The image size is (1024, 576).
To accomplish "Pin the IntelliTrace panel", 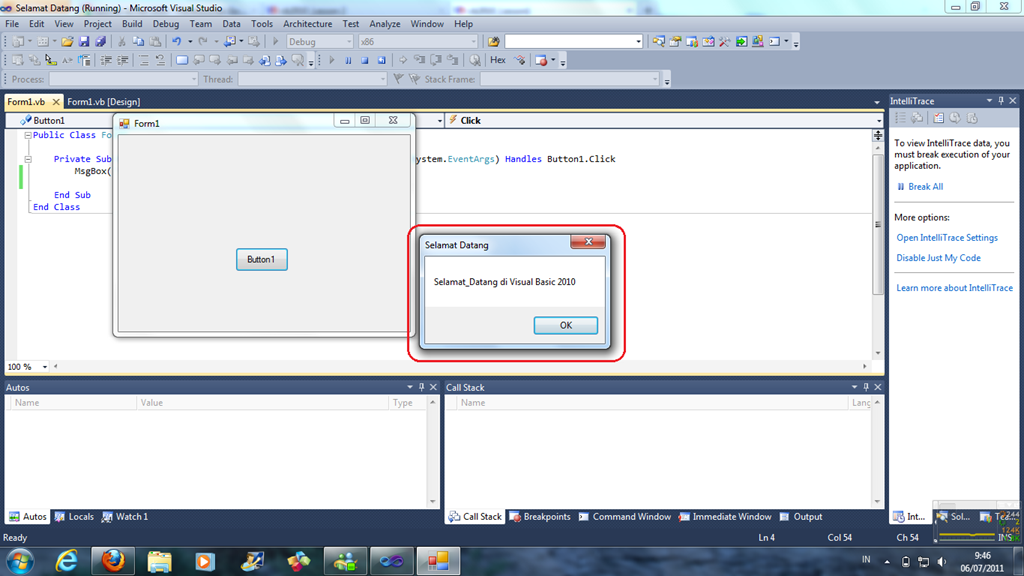I will [1000, 101].
